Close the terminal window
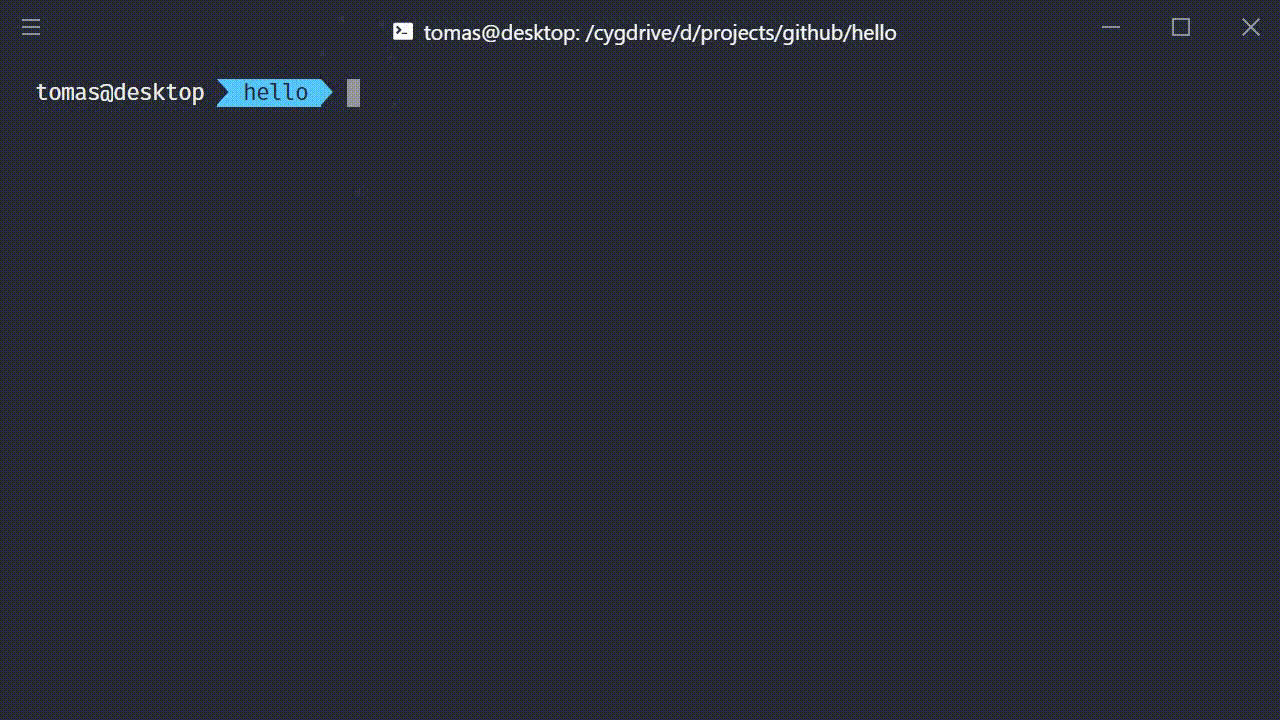Viewport: 1280px width, 720px height. pyautogui.click(x=1251, y=28)
